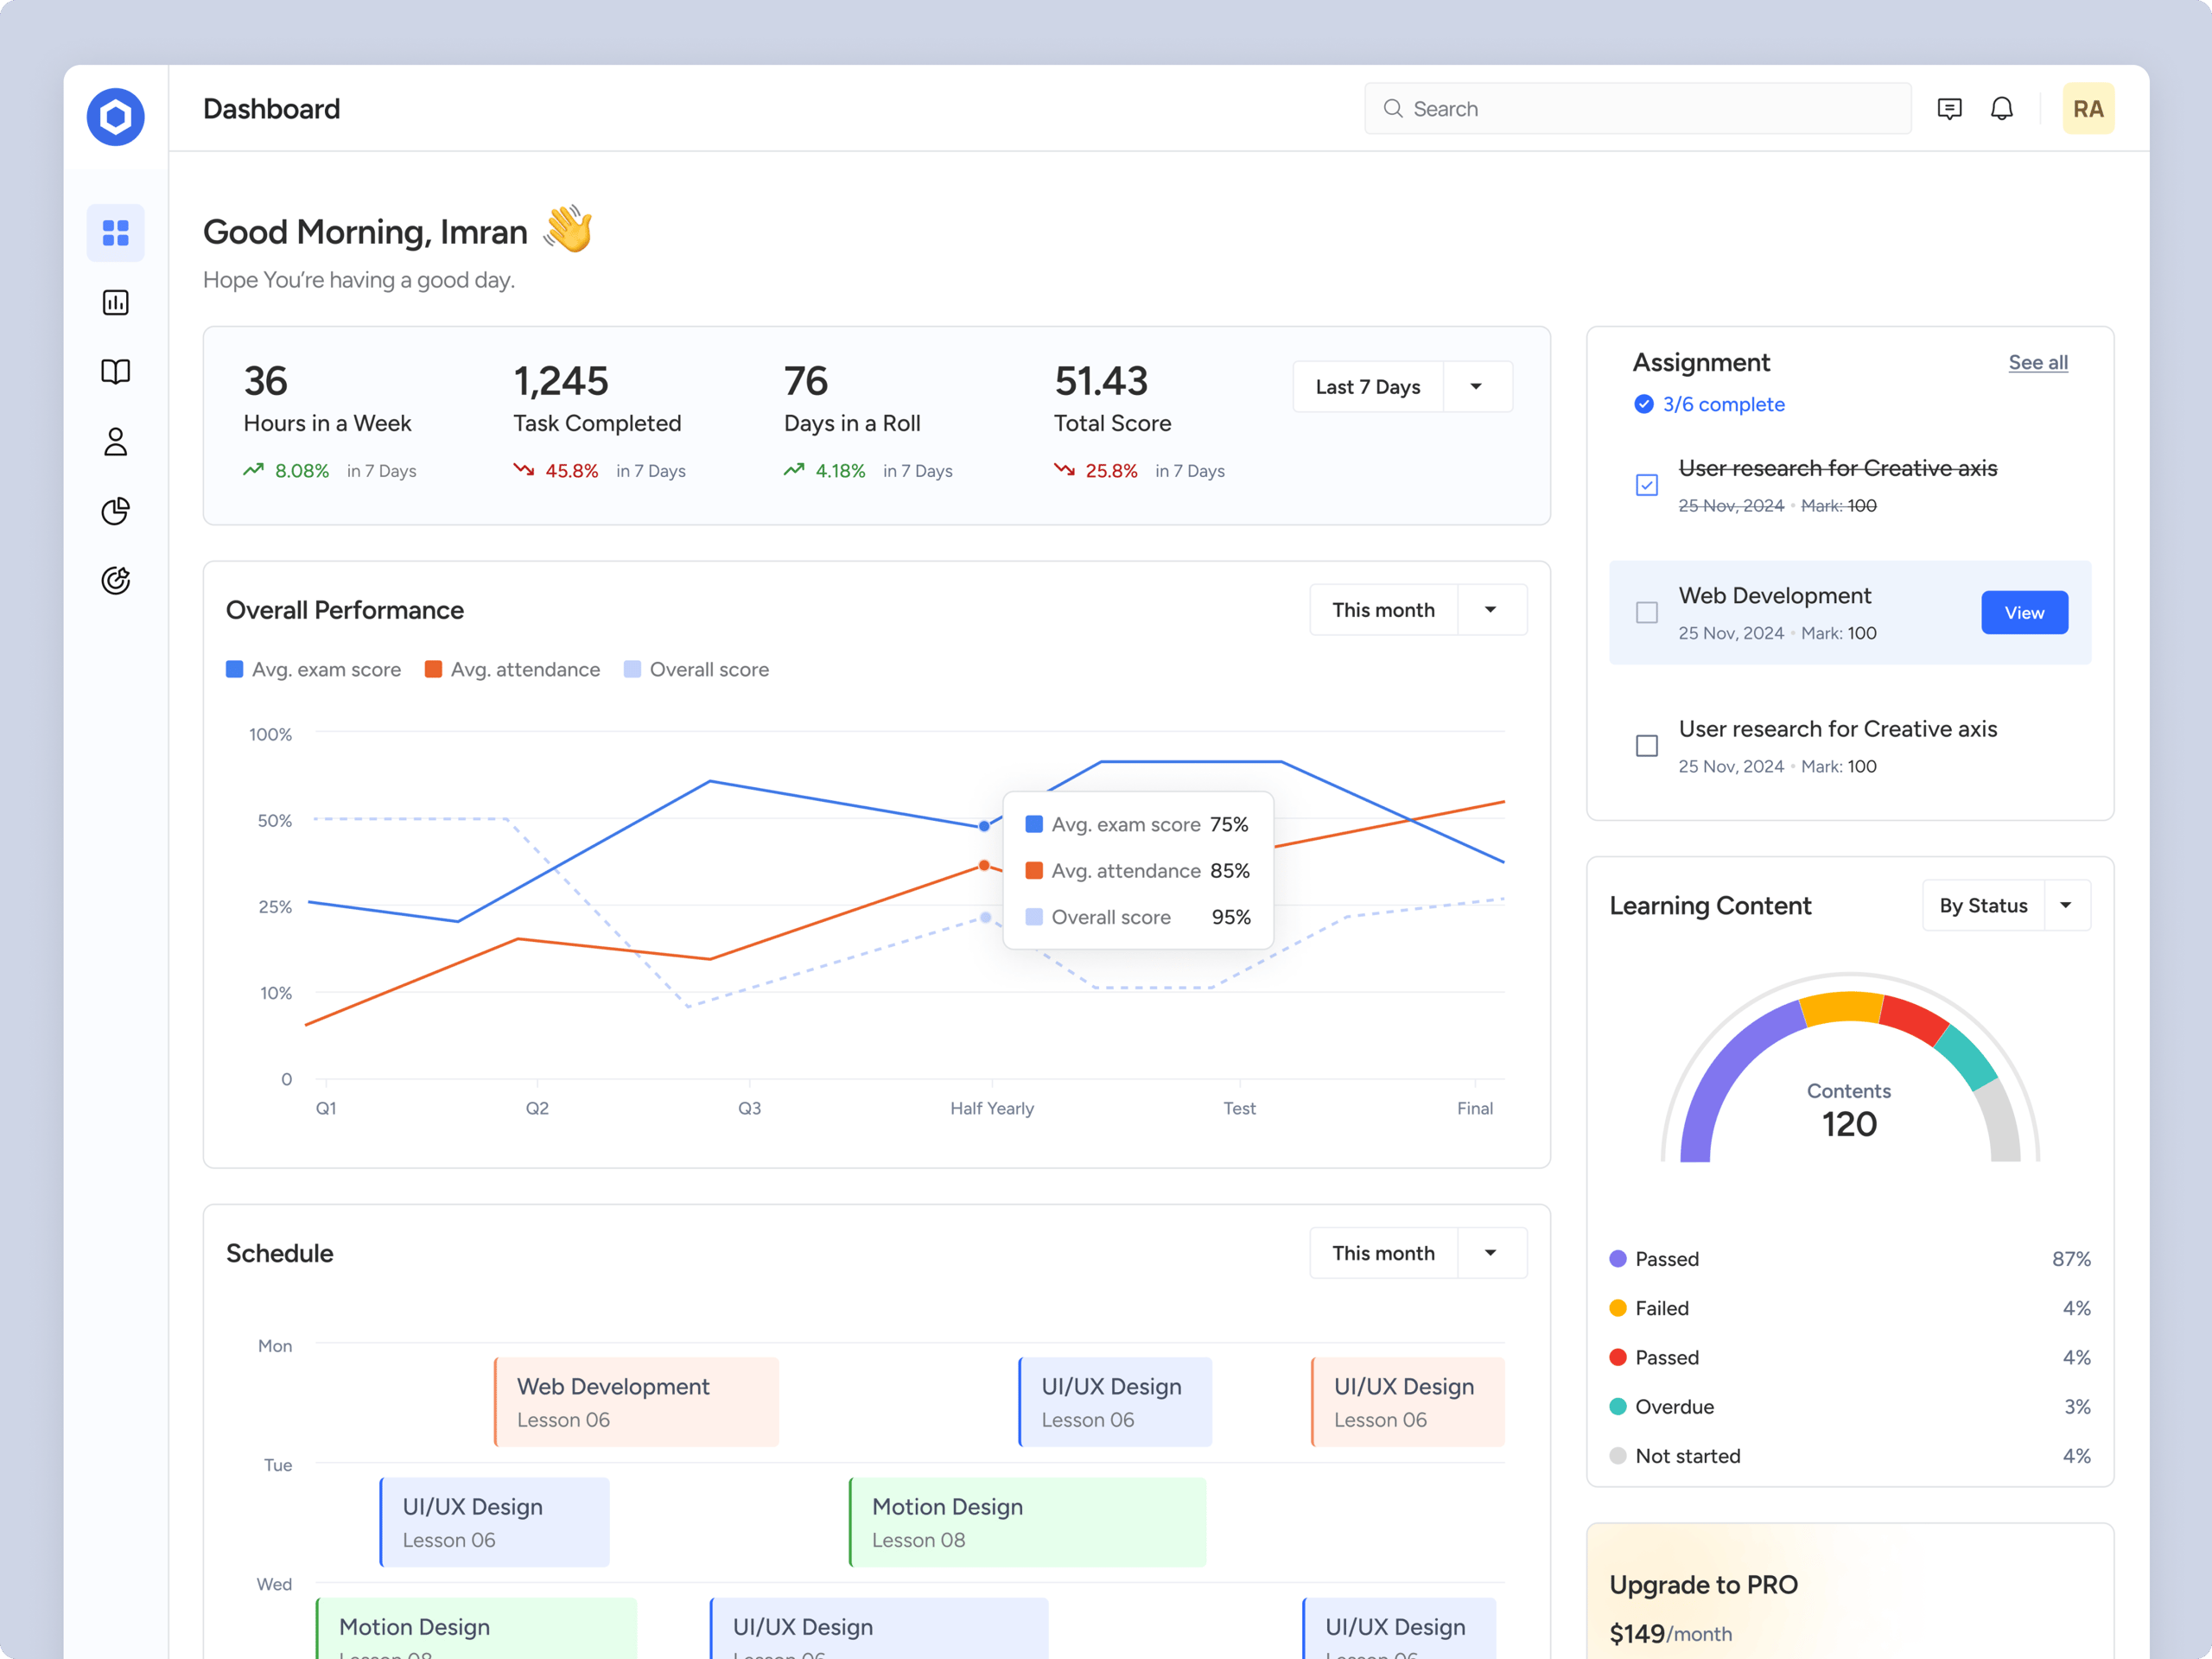The image size is (2212, 1659).
Task: Click the red down-trend arrow beside 25.8%
Action: point(1064,470)
